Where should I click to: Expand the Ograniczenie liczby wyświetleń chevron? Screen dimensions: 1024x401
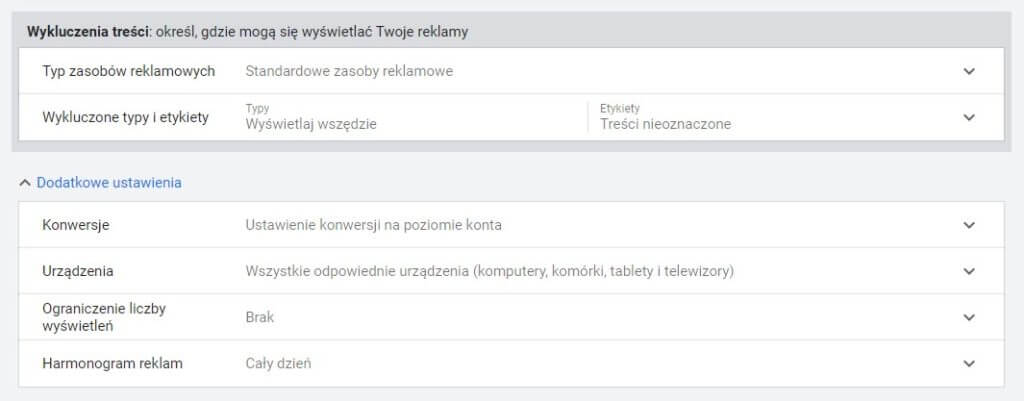[x=968, y=317]
